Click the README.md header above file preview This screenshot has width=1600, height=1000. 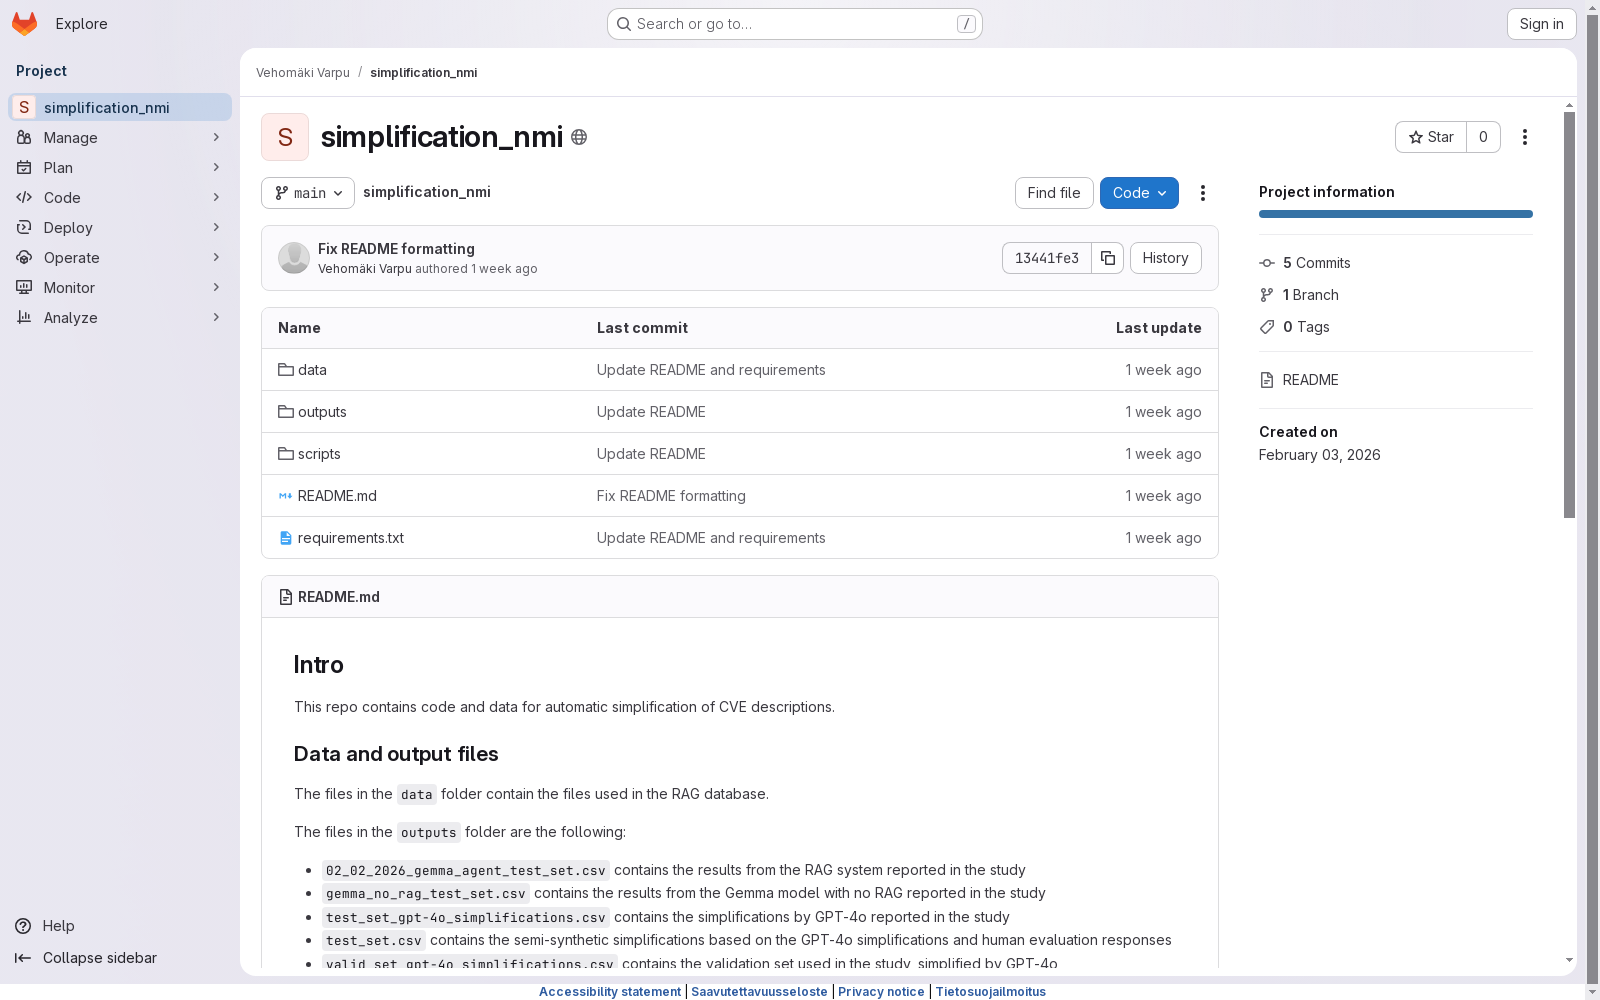point(339,597)
